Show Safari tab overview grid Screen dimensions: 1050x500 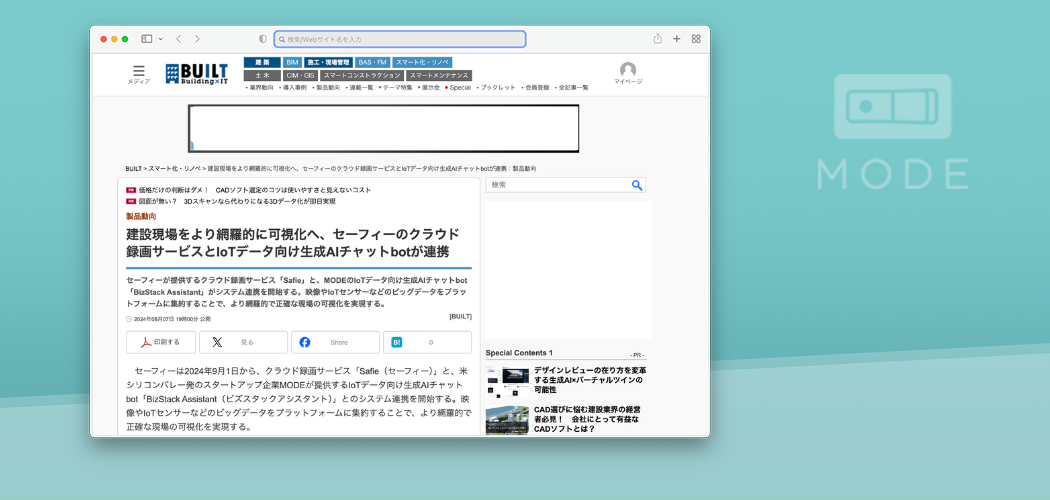tap(696, 39)
